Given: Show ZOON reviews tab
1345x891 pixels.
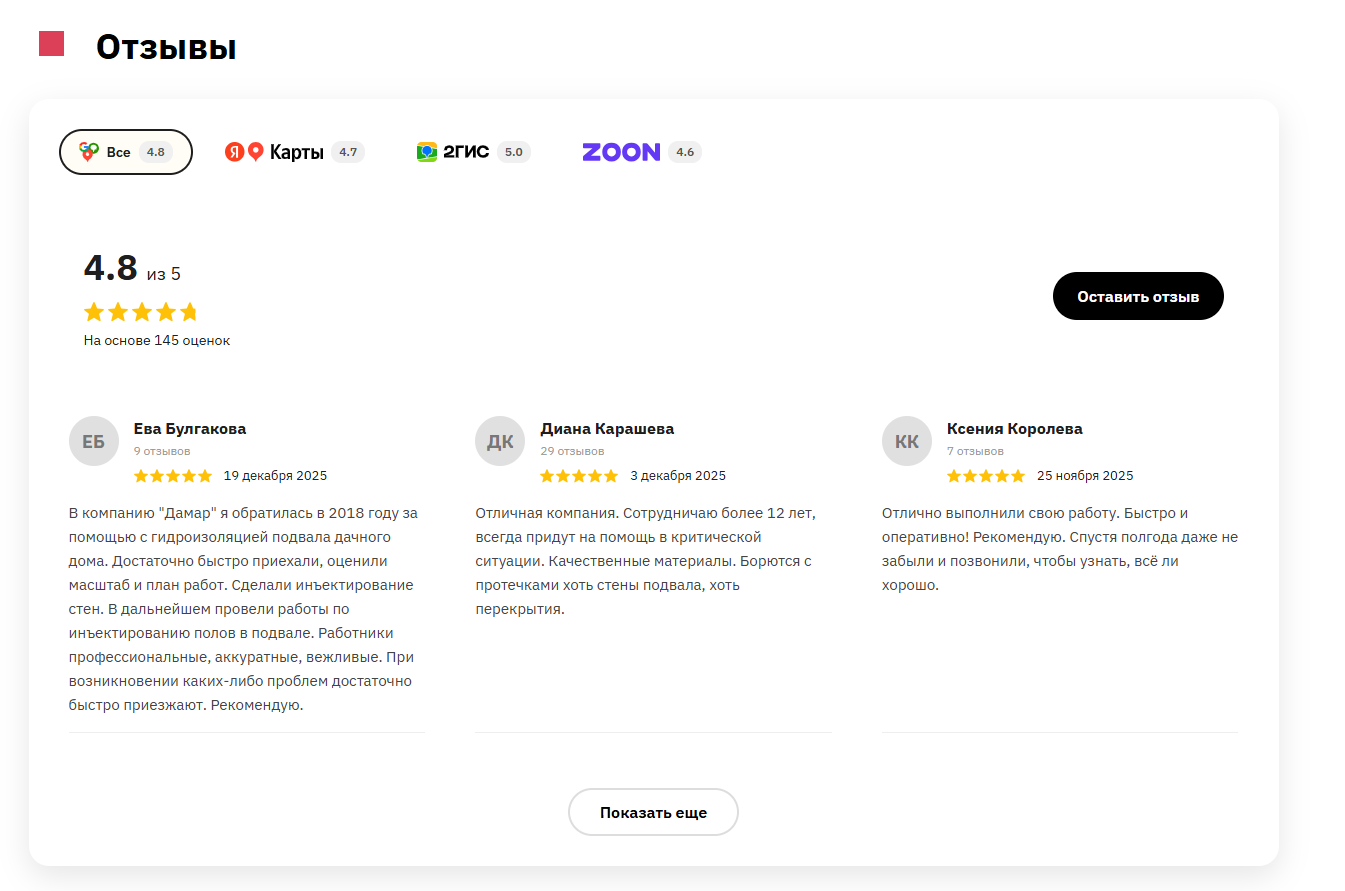Looking at the screenshot, I should [x=642, y=152].
